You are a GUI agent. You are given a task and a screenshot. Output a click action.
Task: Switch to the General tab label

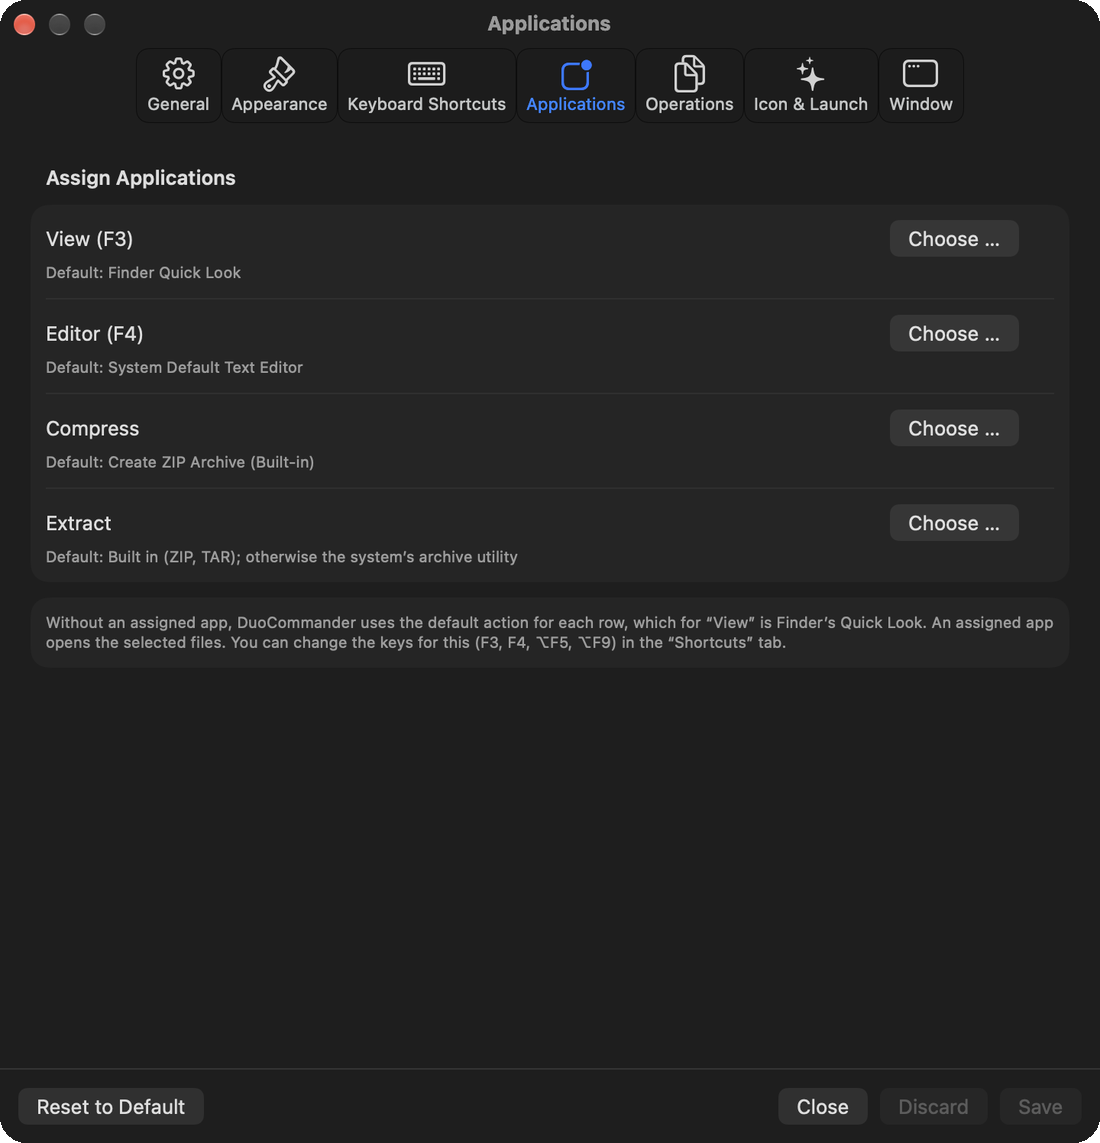click(178, 104)
